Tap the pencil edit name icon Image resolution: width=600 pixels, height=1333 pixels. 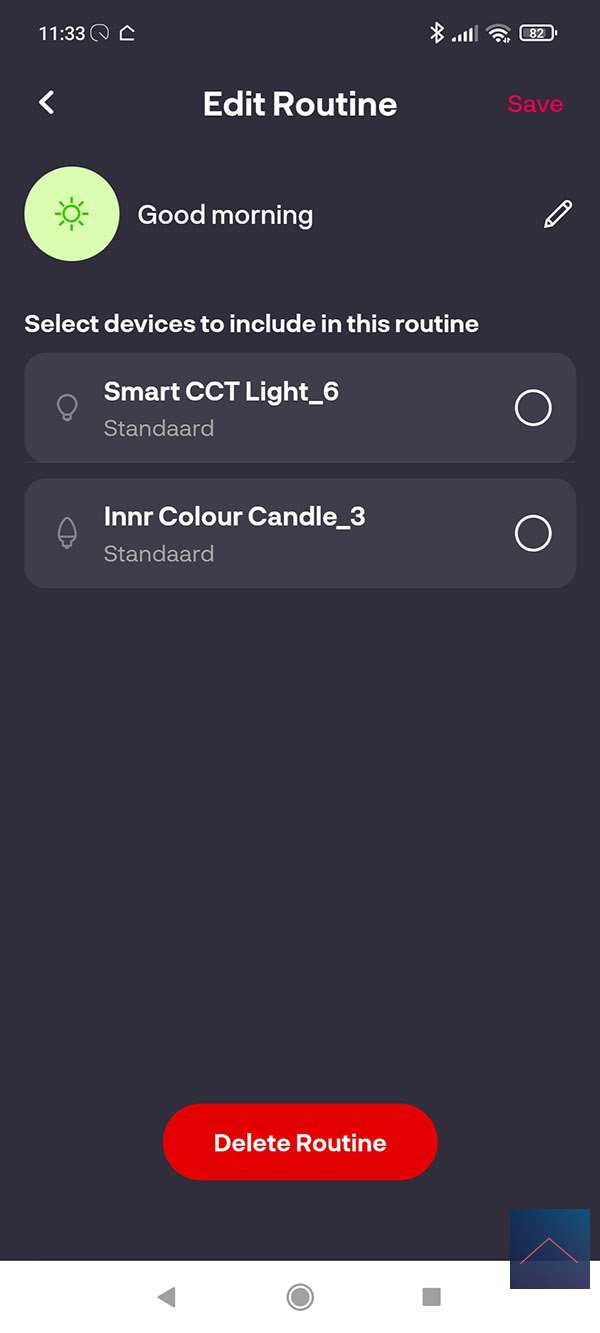coord(558,214)
